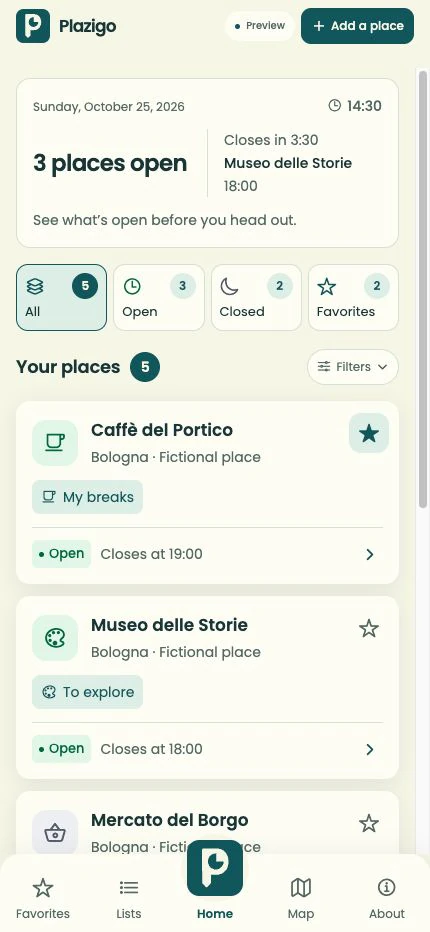Unfavorite Caffè del Portico with filled star
430x932 pixels.
click(x=369, y=433)
